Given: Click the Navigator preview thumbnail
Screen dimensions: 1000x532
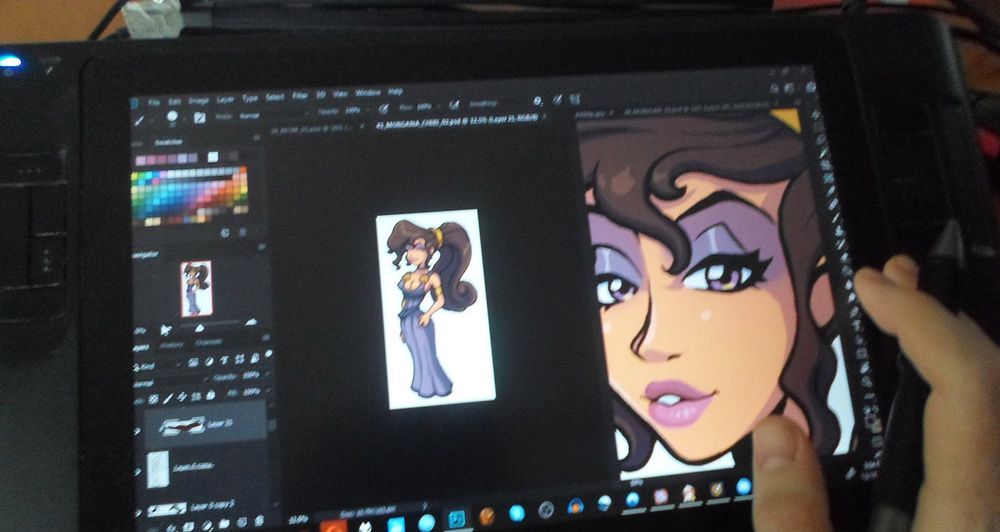Looking at the screenshot, I should (196, 289).
